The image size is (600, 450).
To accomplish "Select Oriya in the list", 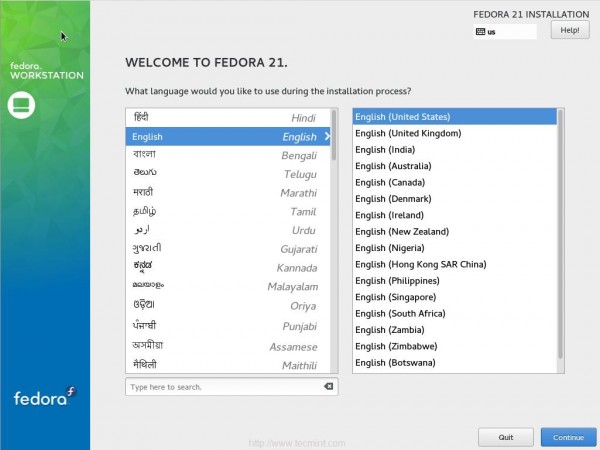I will coord(228,306).
